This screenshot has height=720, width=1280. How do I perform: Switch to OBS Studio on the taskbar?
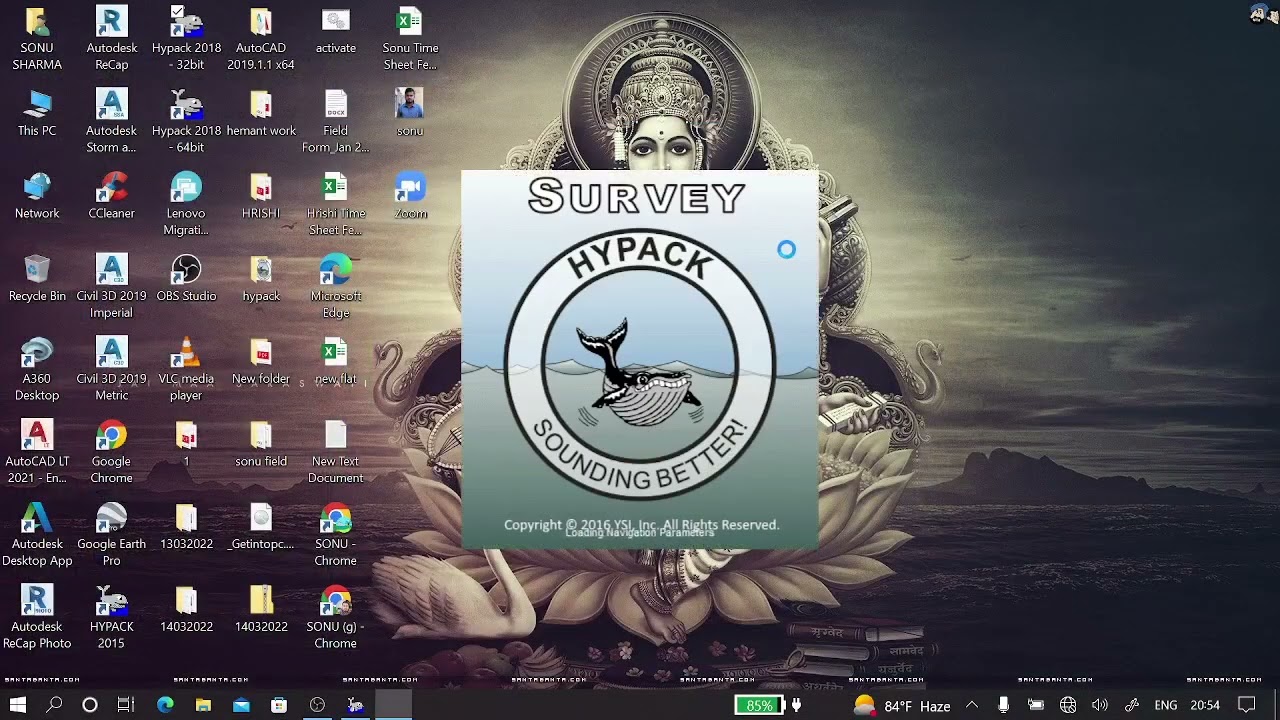pos(317,705)
